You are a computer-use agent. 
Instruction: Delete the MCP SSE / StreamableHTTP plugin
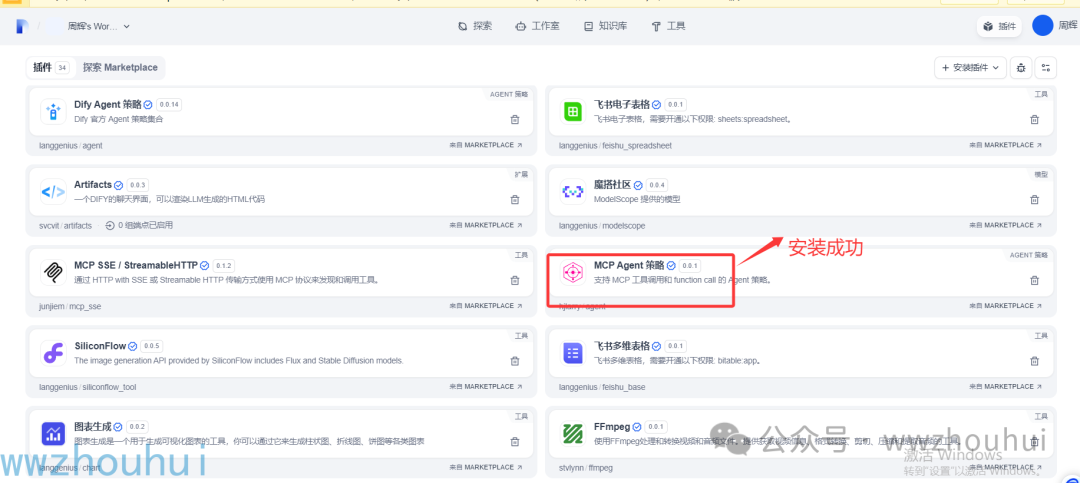coord(515,280)
